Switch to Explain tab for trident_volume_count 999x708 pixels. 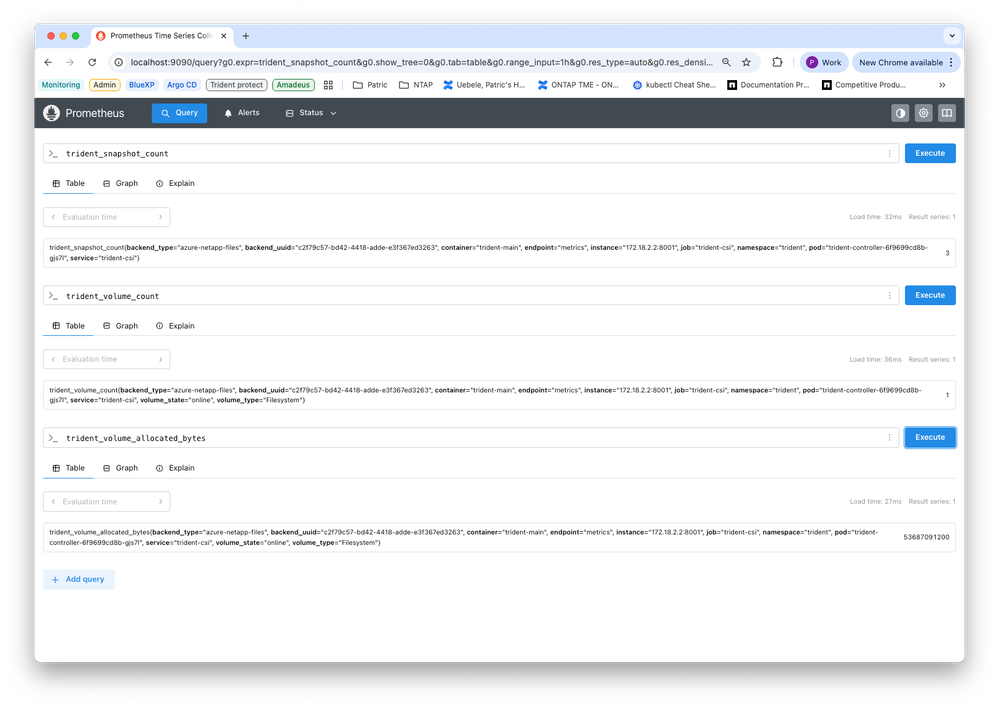pyautogui.click(x=175, y=326)
